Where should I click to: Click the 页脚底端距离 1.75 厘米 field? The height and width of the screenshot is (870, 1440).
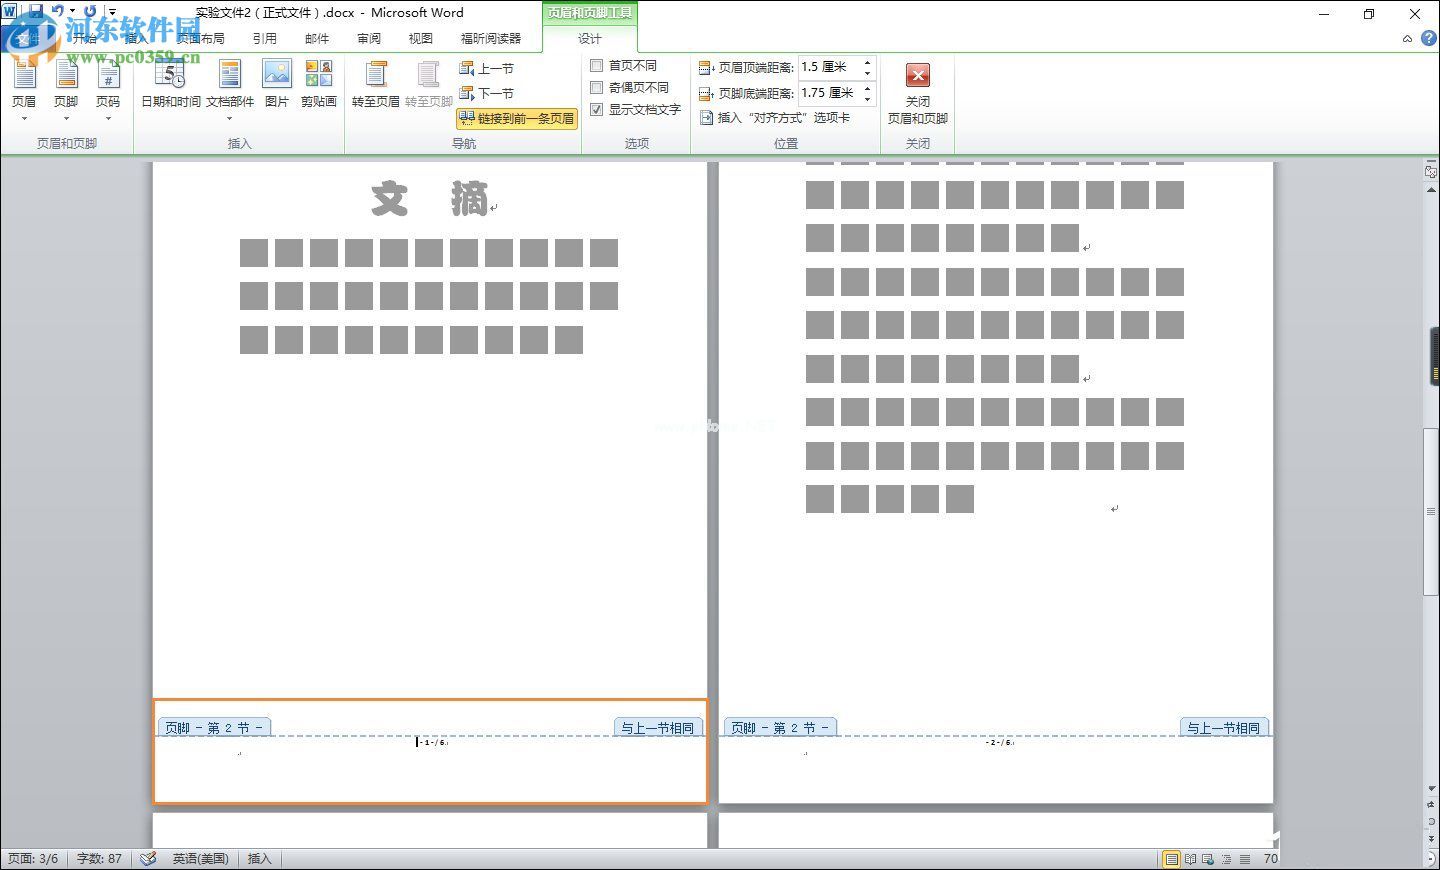pyautogui.click(x=829, y=93)
